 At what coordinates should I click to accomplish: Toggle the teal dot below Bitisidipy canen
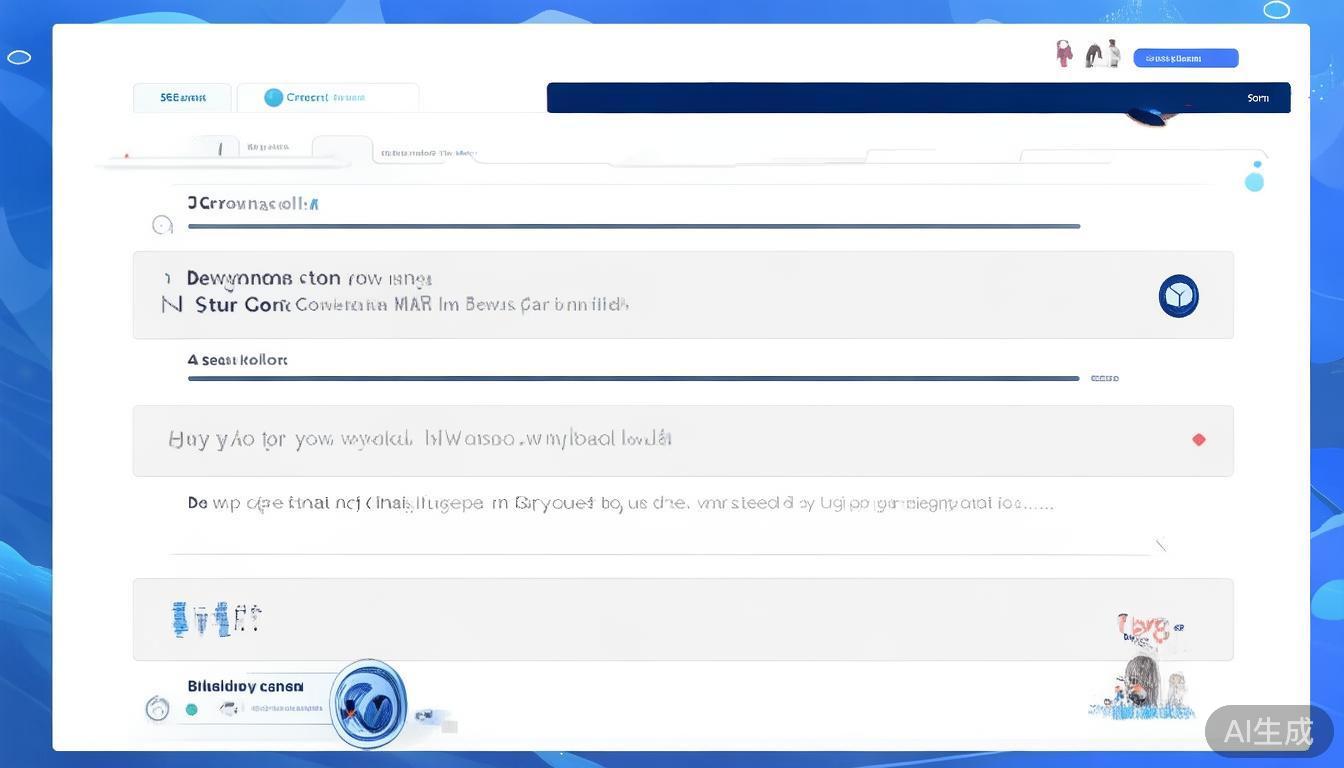[x=191, y=709]
